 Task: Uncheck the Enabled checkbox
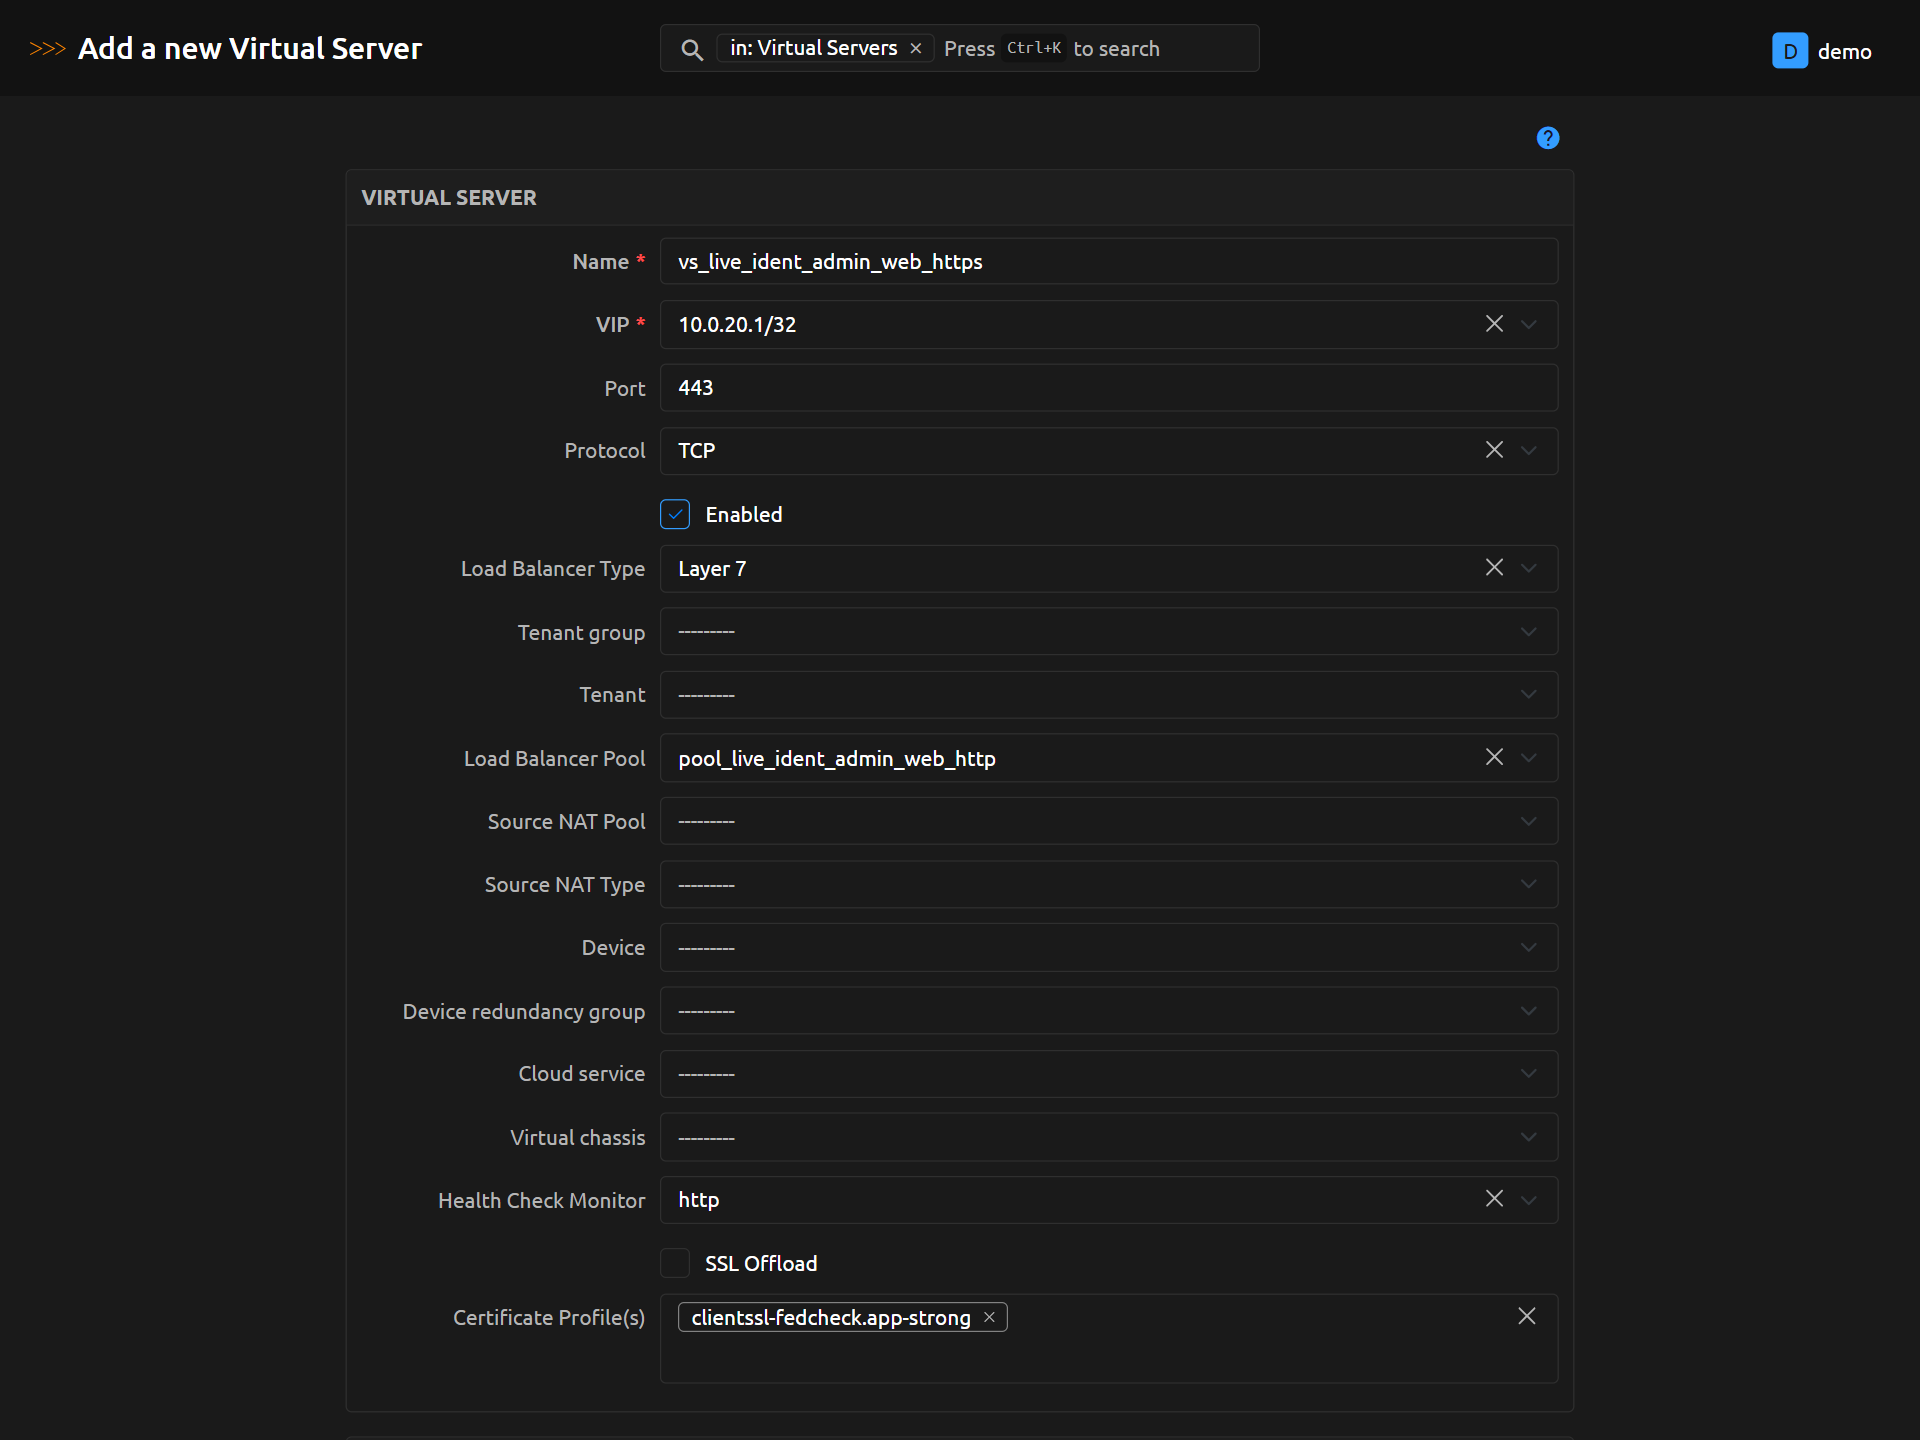click(675, 514)
